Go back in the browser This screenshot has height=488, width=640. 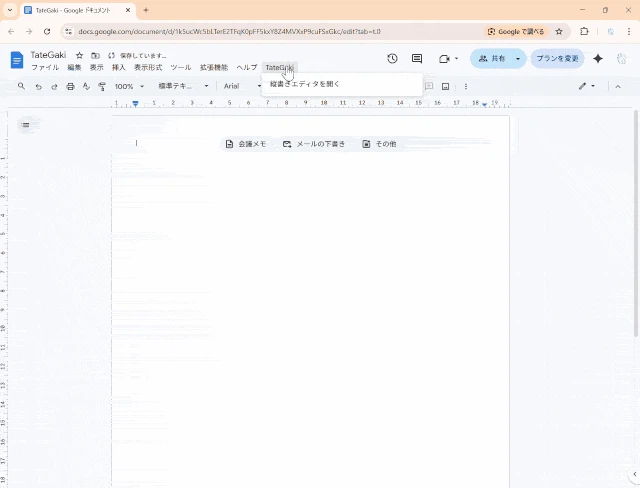coord(11,31)
